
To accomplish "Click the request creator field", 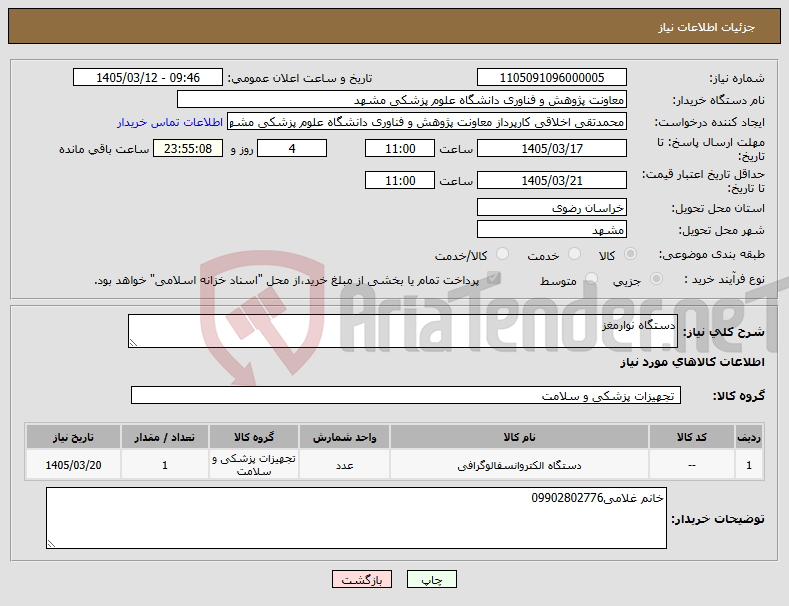I will pyautogui.click(x=427, y=122).
